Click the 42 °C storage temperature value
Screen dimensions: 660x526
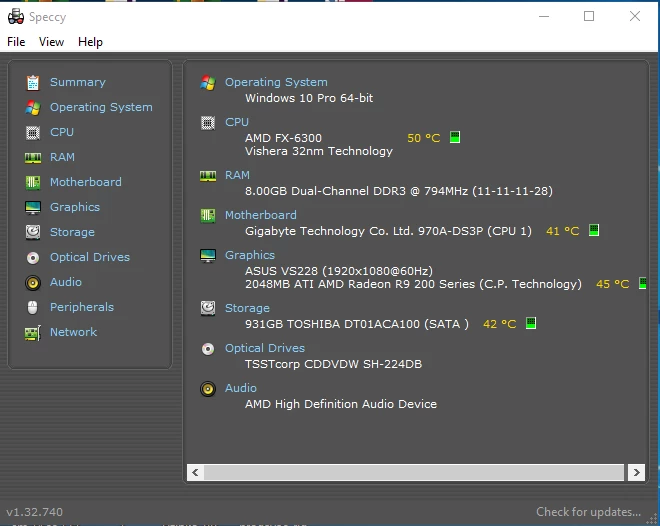(500, 324)
